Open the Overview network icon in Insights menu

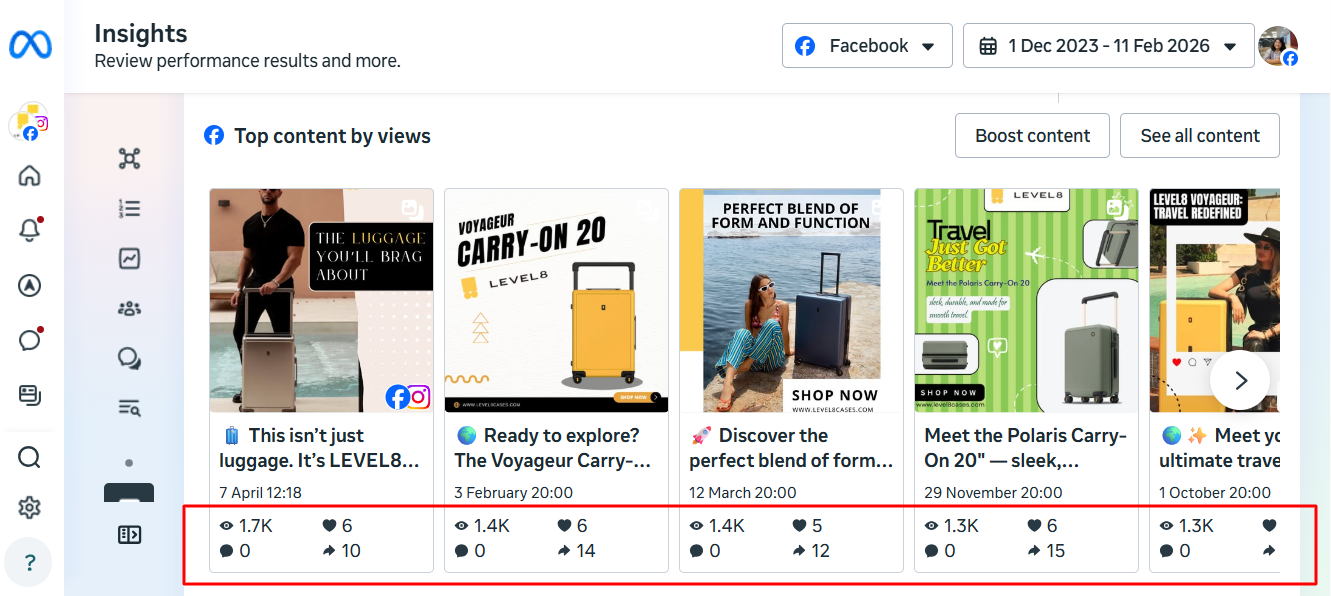pyautogui.click(x=129, y=159)
